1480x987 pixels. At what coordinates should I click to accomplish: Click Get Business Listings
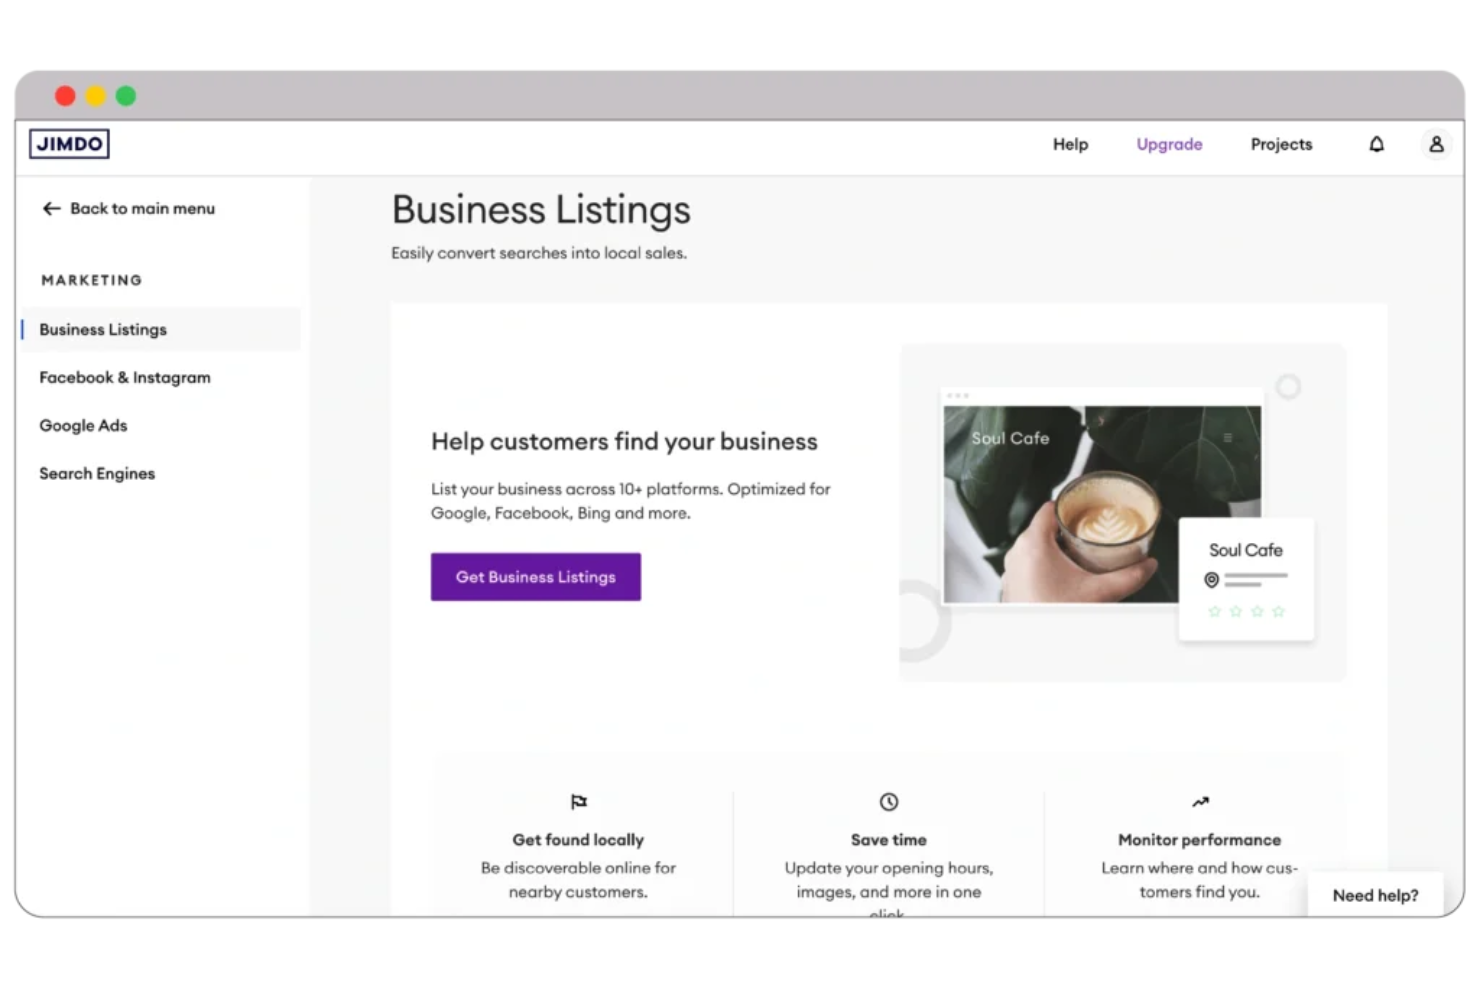[x=535, y=576]
